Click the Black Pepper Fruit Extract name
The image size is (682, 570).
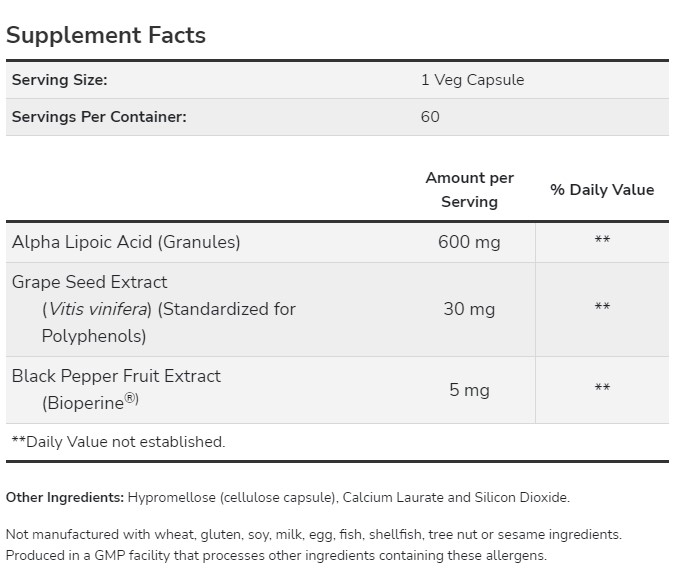click(116, 376)
